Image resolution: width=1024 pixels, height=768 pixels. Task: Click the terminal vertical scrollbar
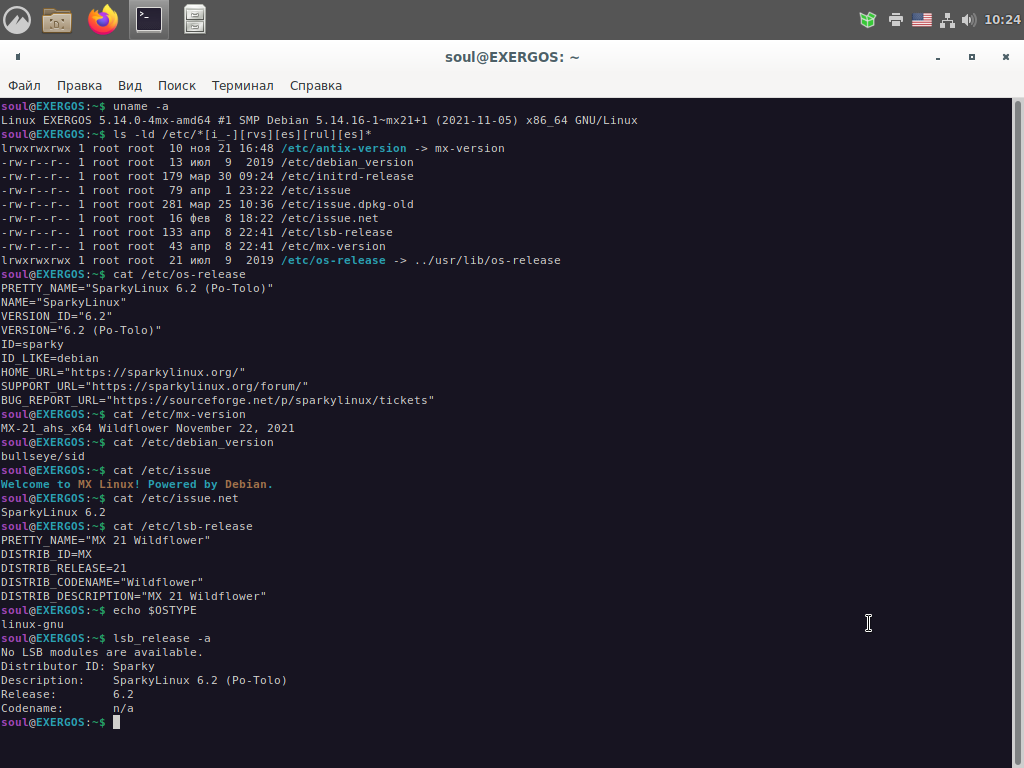pyautogui.click(x=1017, y=433)
